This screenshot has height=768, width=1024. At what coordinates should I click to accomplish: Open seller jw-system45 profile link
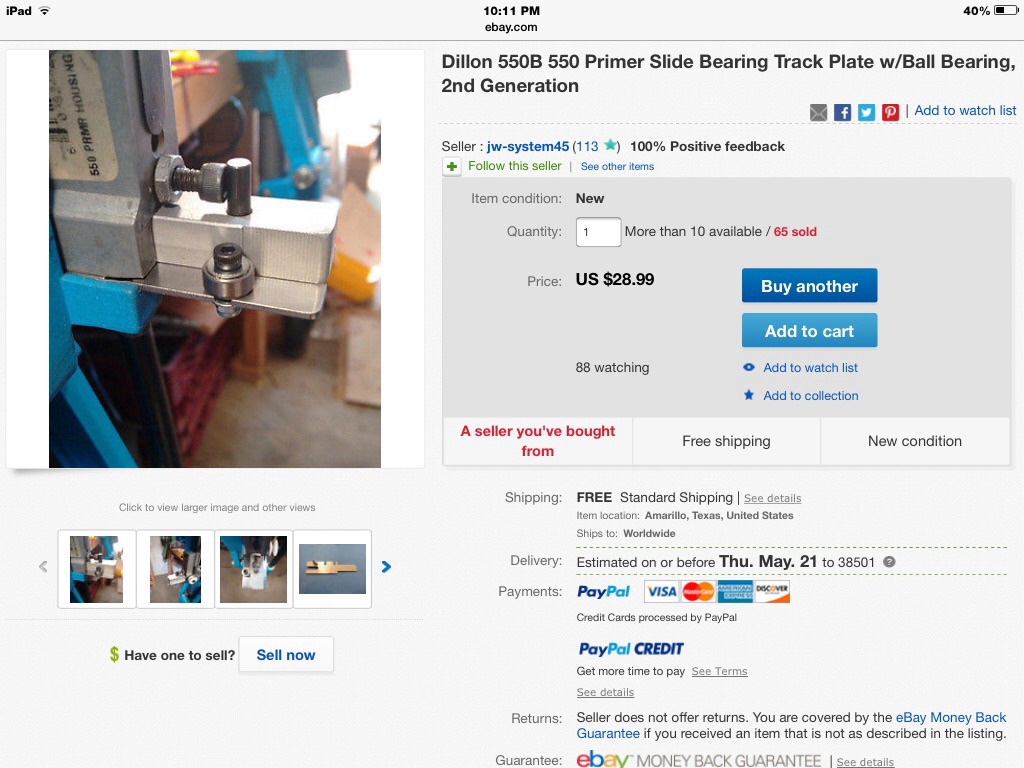click(x=528, y=147)
